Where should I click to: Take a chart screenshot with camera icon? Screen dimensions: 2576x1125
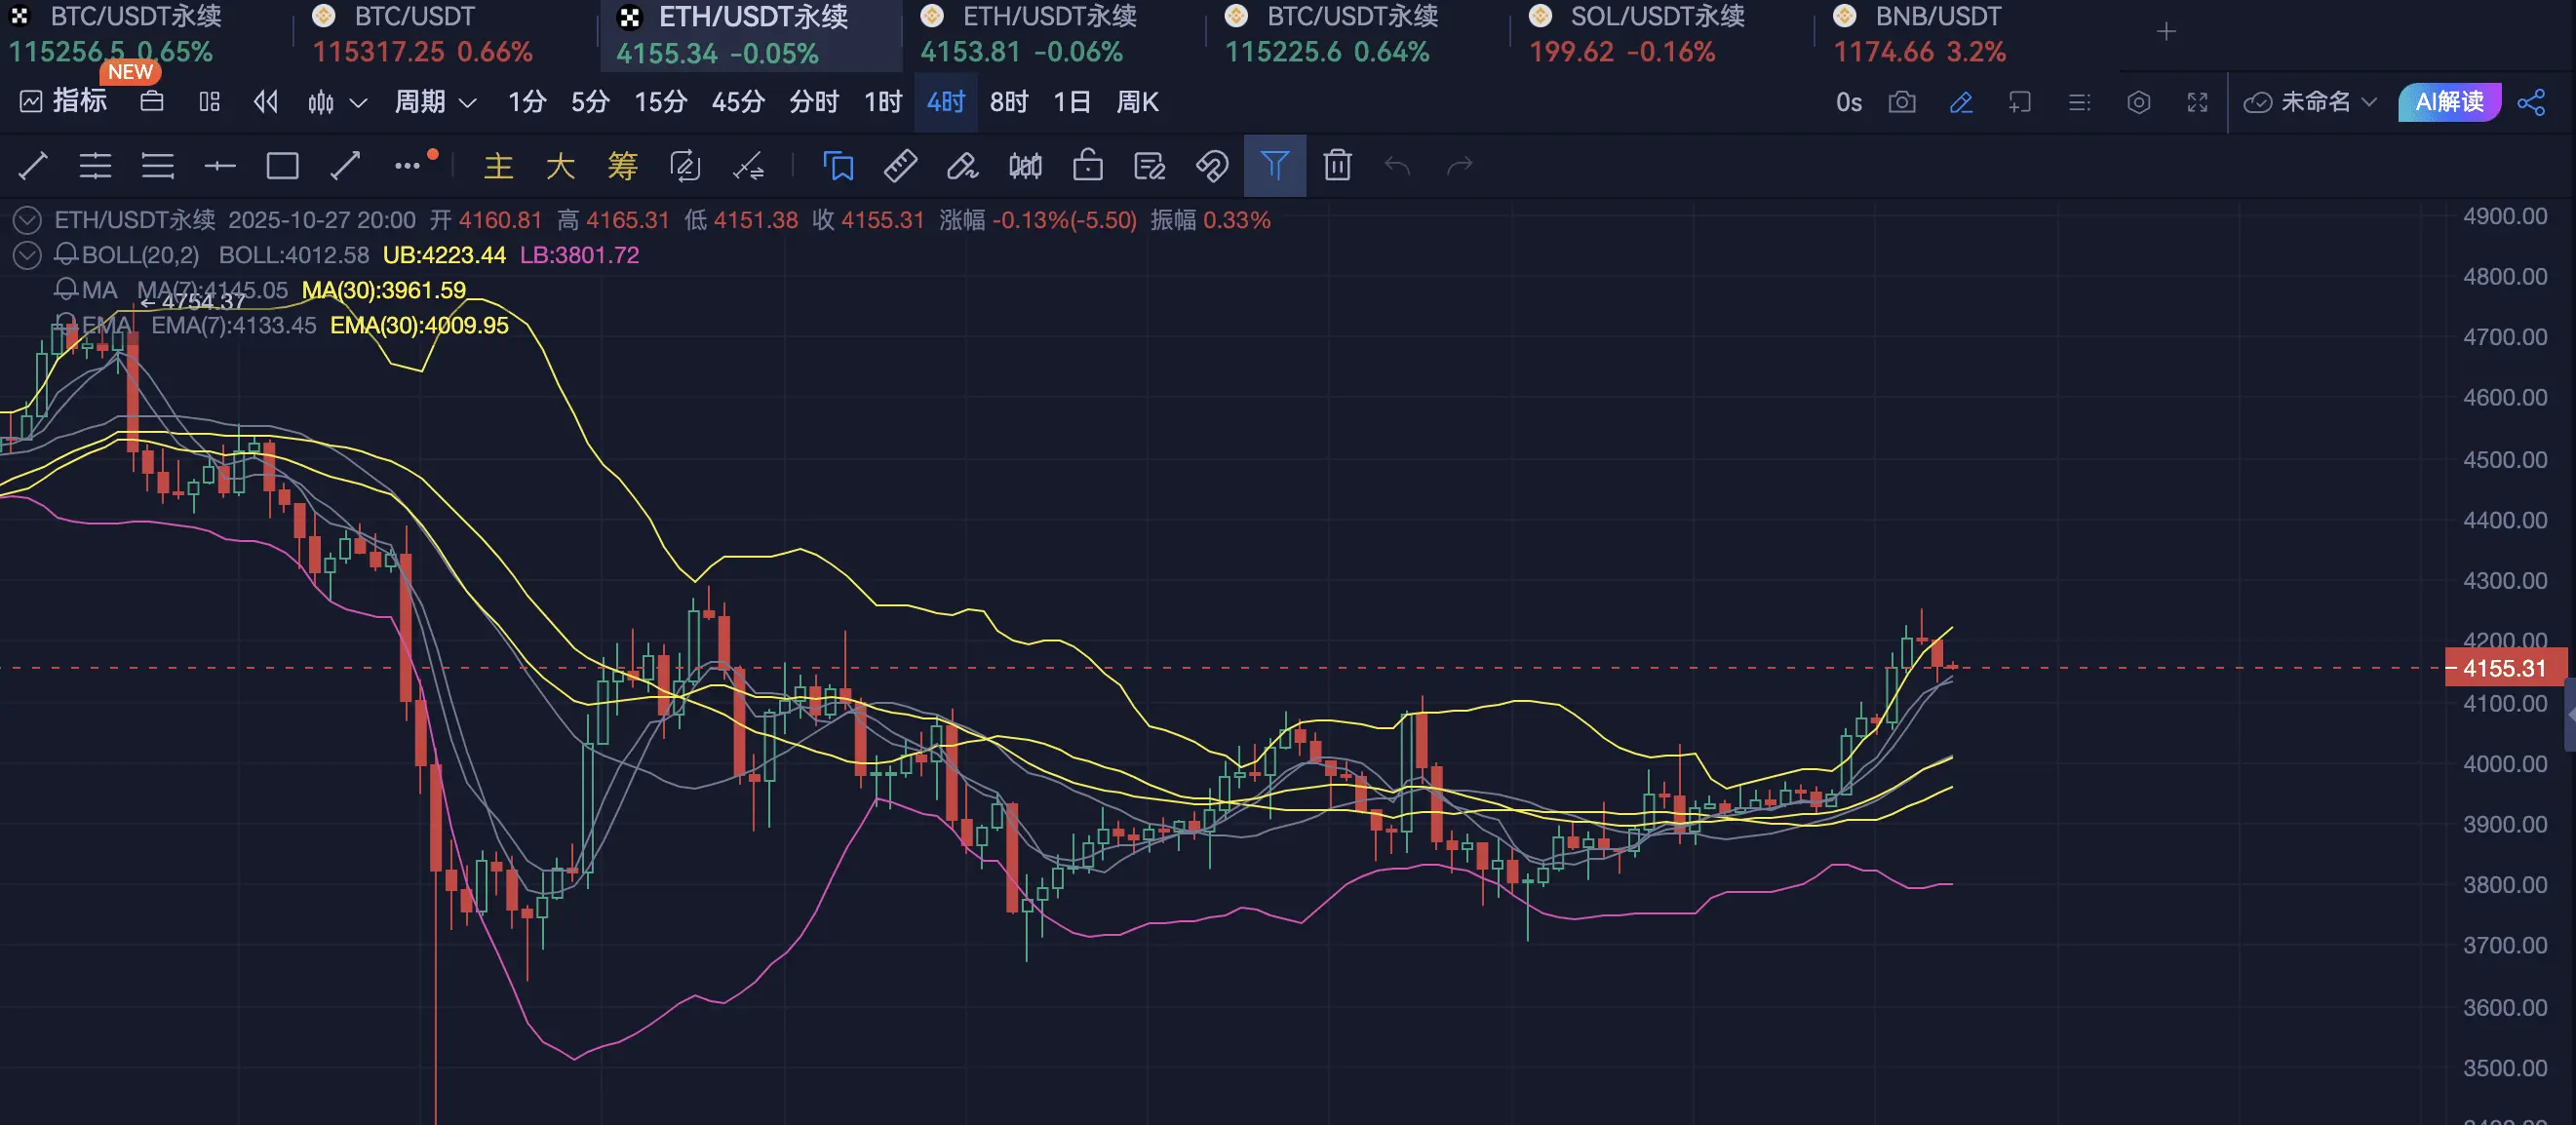[x=1902, y=102]
